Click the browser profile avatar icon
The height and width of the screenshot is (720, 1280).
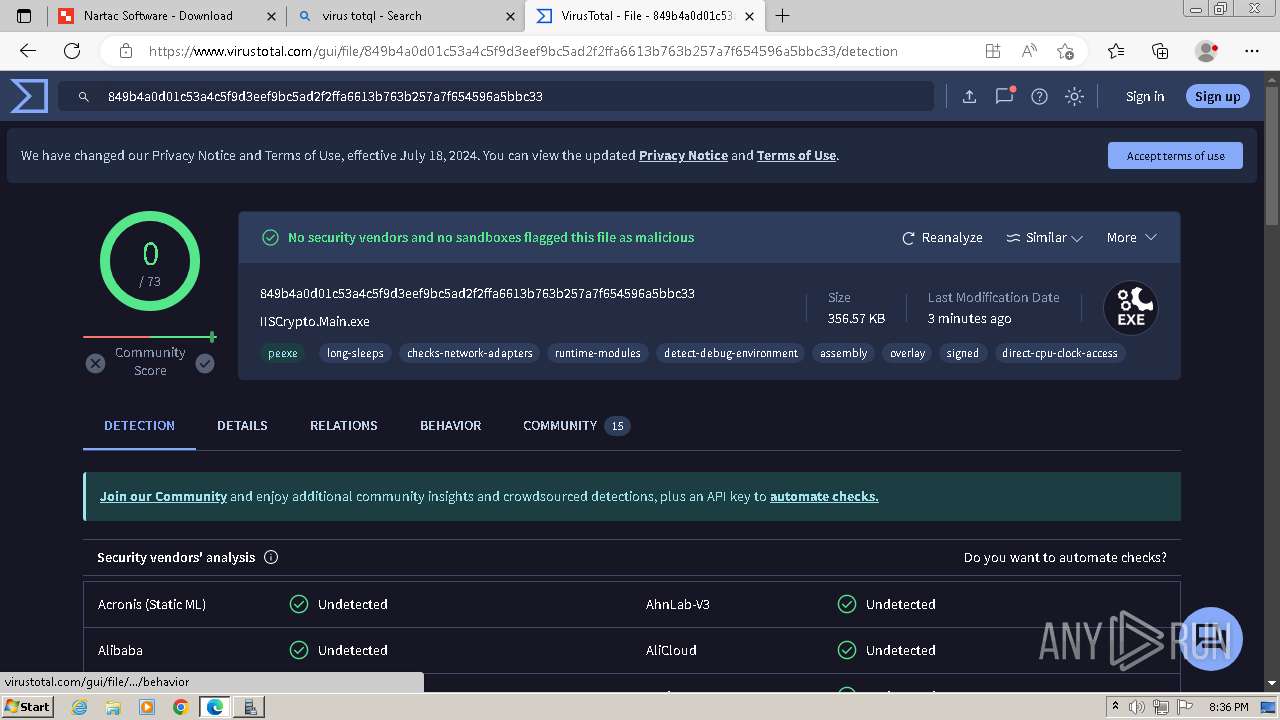point(1207,51)
